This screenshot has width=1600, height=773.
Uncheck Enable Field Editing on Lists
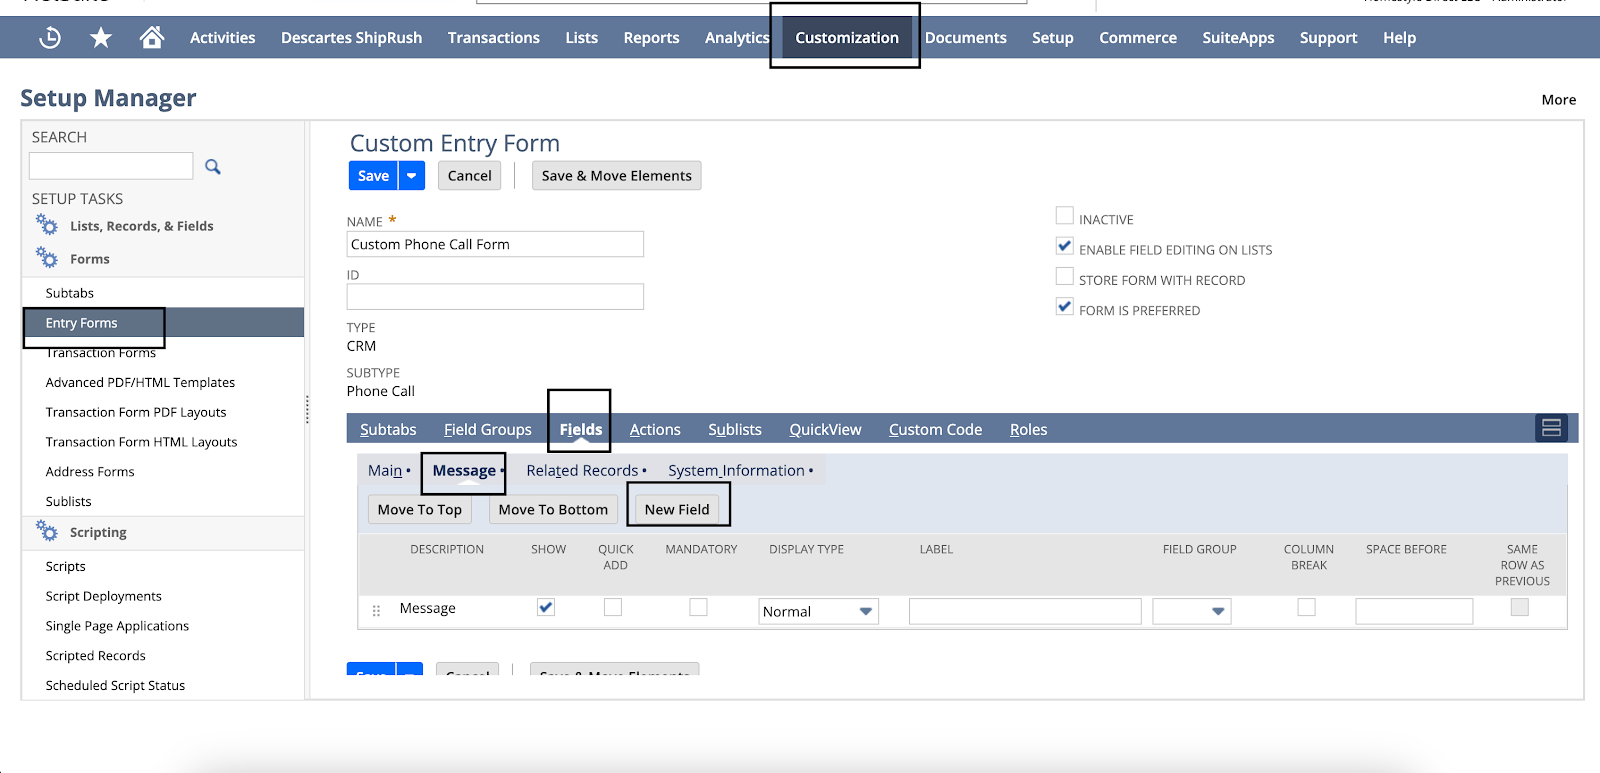pyautogui.click(x=1065, y=246)
